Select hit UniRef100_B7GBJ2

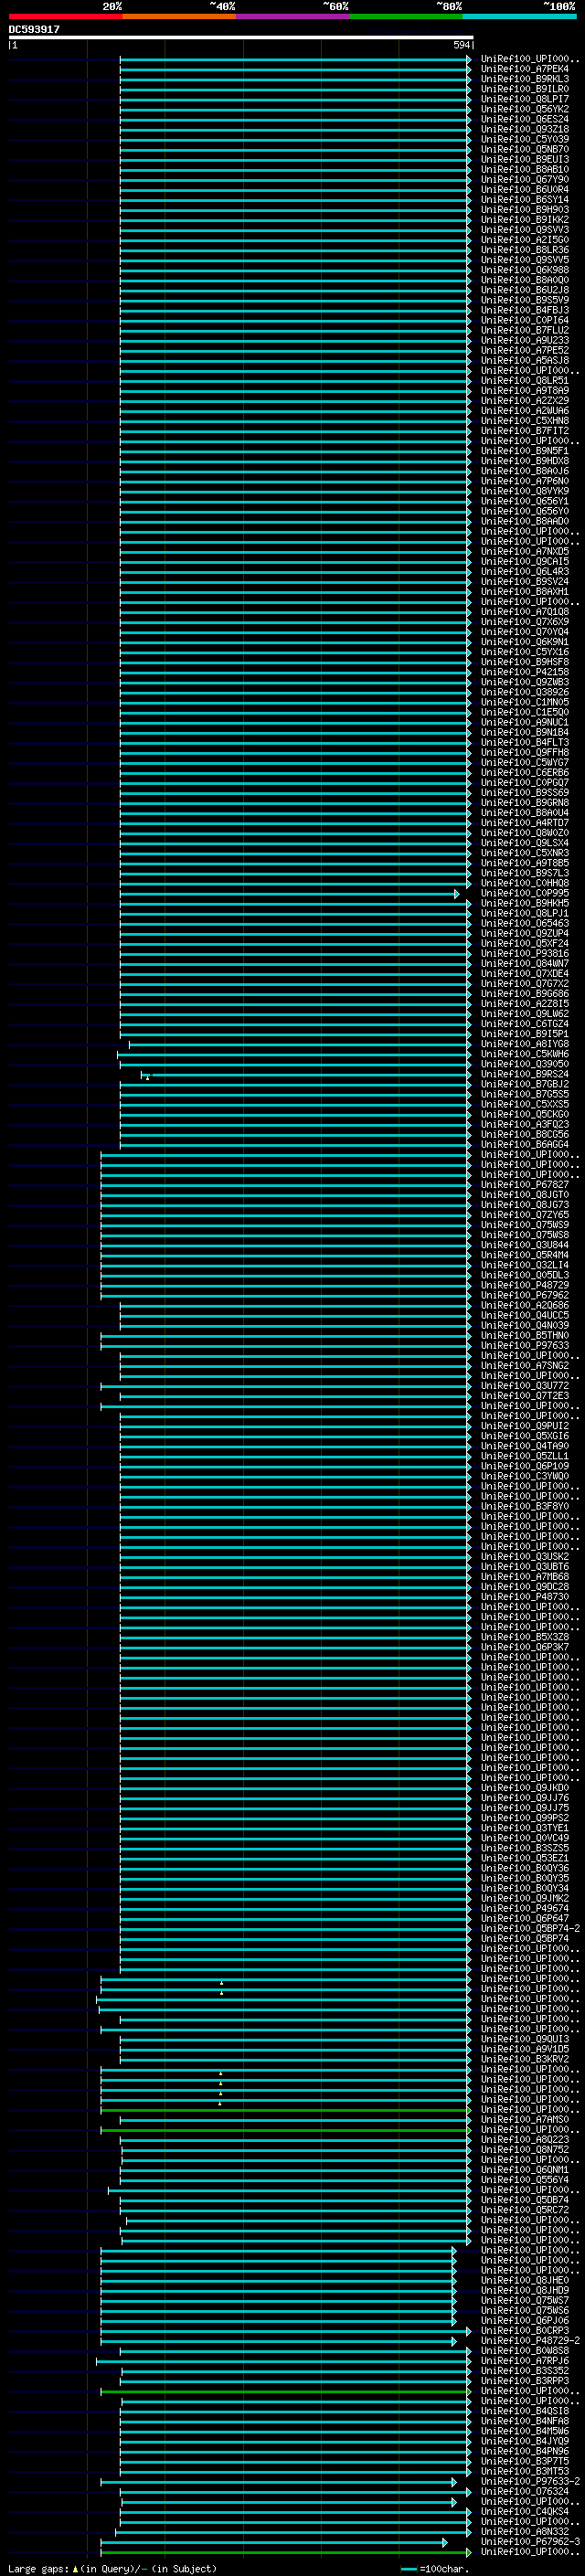[525, 1084]
